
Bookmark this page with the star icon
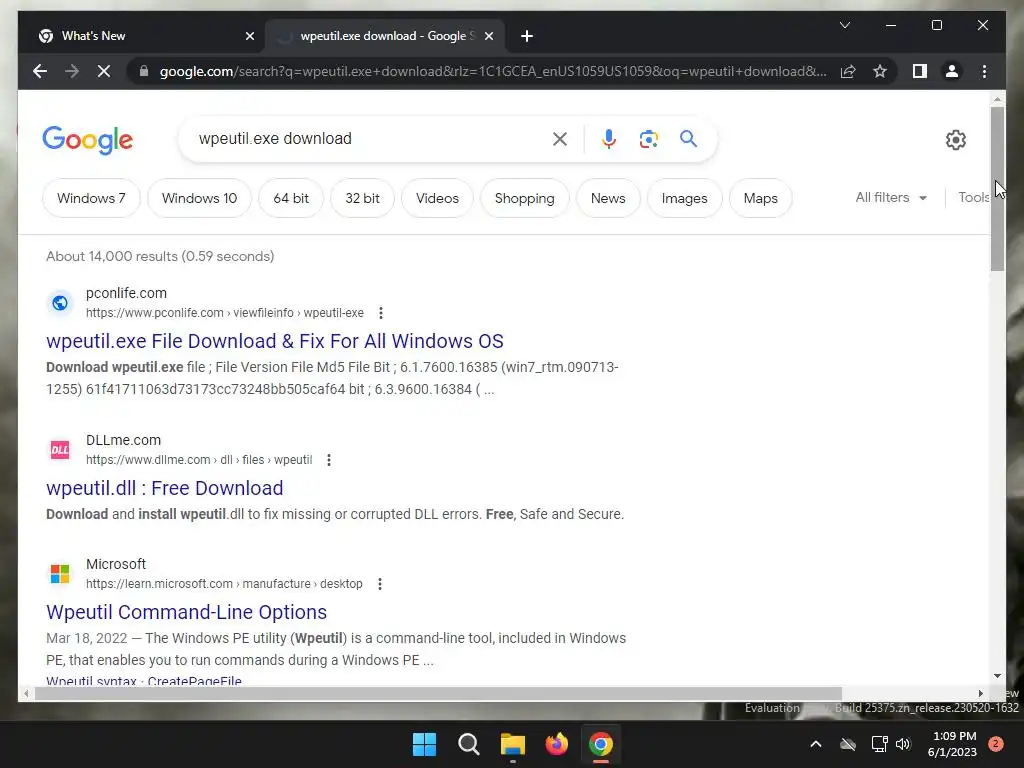(x=880, y=71)
